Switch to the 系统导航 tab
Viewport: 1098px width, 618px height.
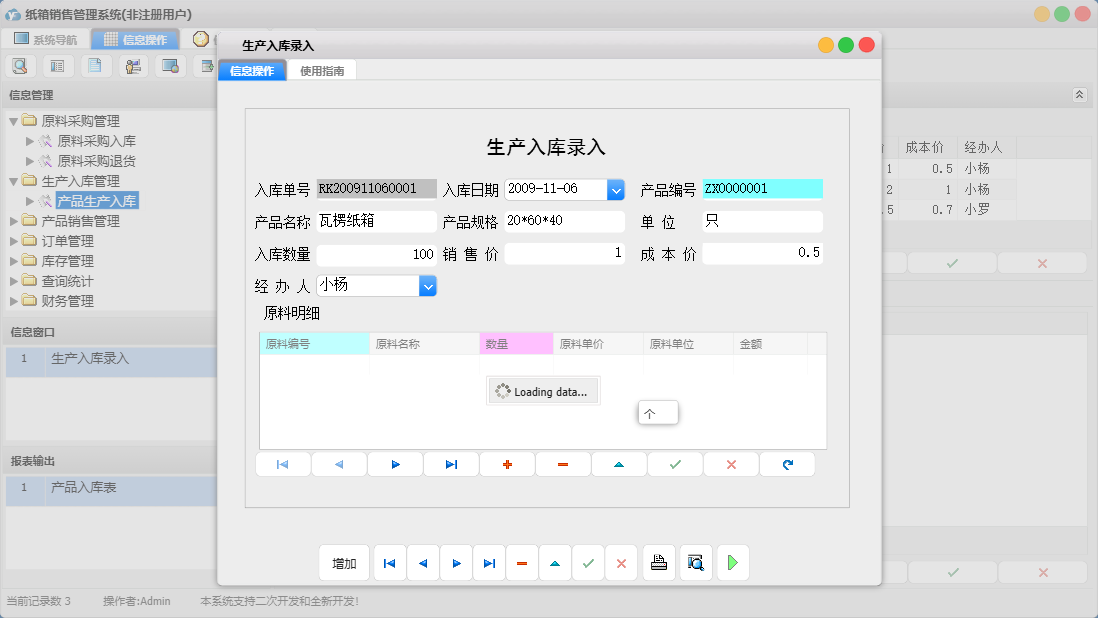click(52, 38)
